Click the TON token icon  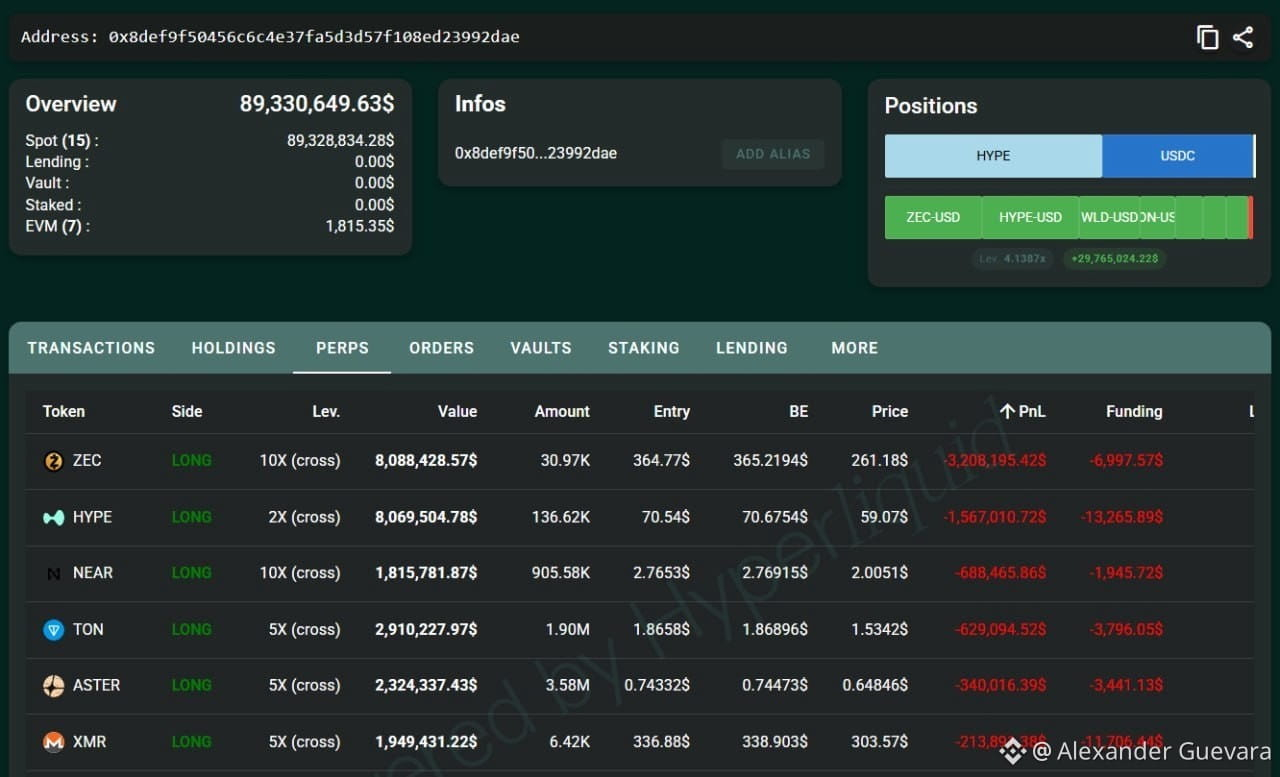(x=54, y=630)
